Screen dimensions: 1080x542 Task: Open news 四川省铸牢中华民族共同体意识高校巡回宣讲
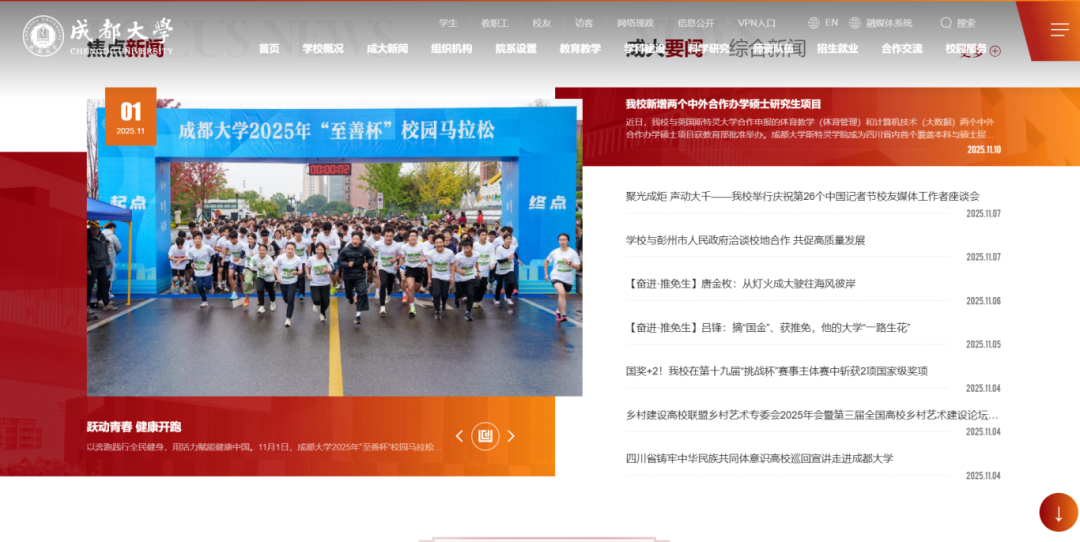pyautogui.click(x=759, y=459)
